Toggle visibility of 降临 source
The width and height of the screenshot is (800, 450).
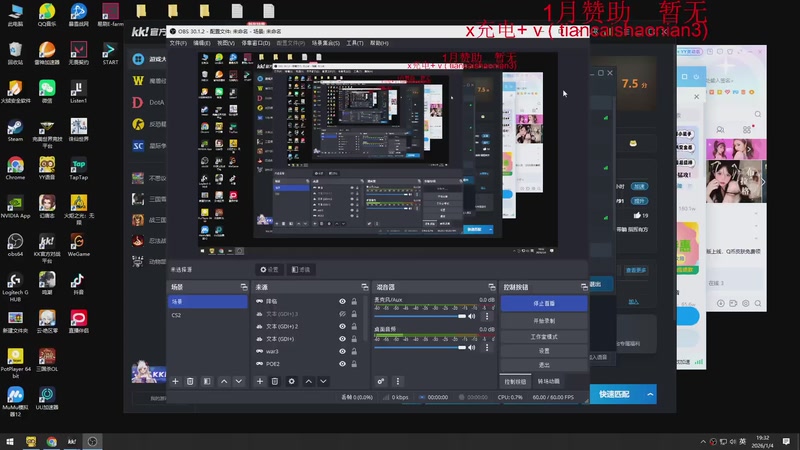tap(342, 302)
